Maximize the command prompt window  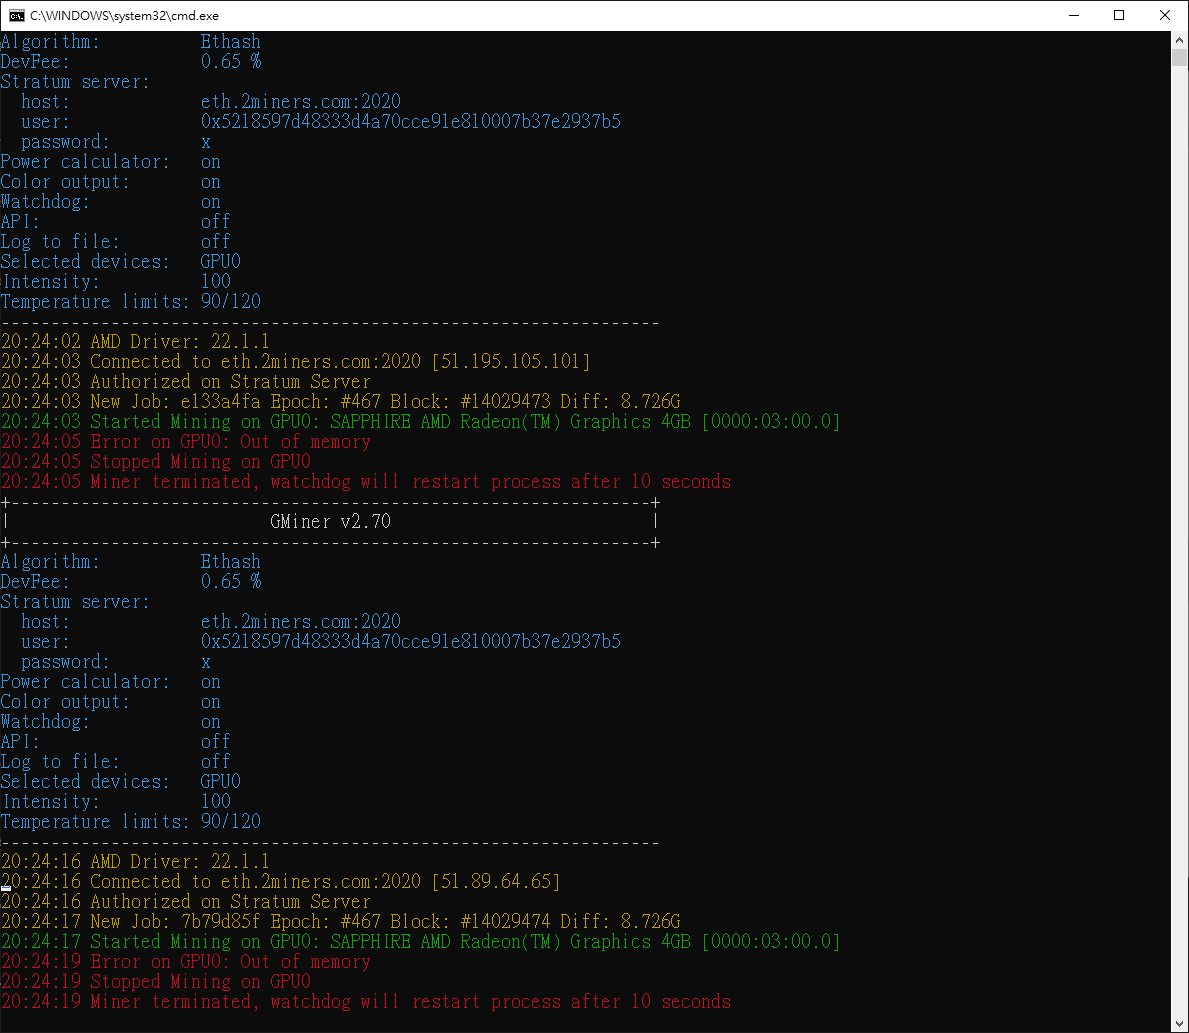point(1119,15)
